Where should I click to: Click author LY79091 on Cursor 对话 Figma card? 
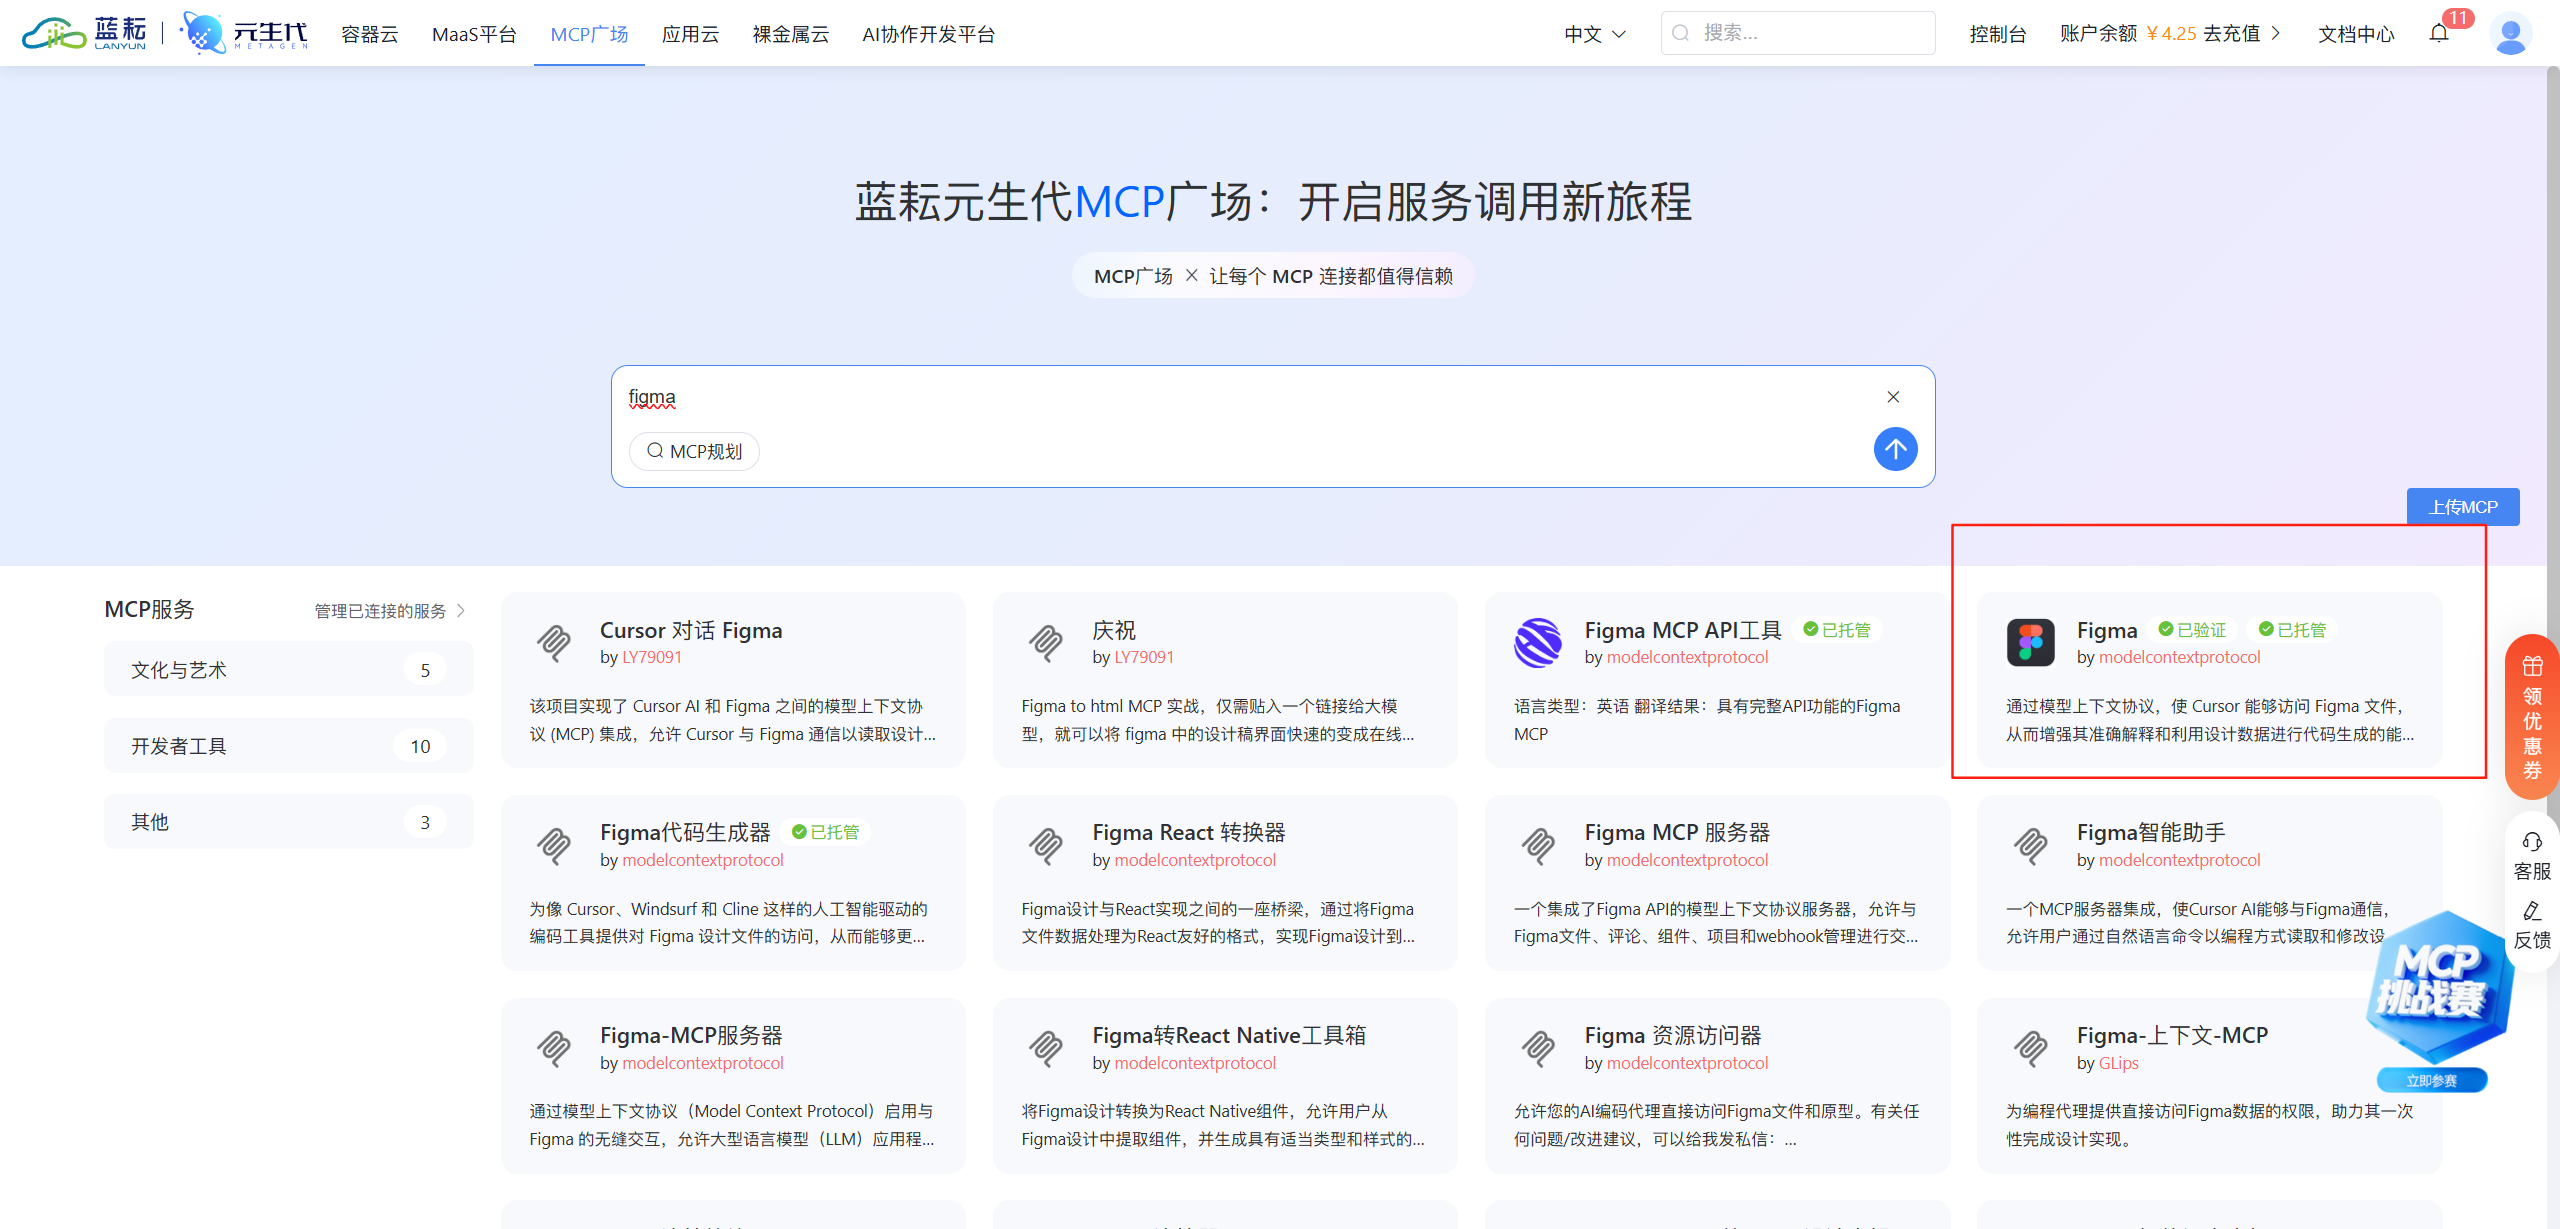tap(652, 657)
